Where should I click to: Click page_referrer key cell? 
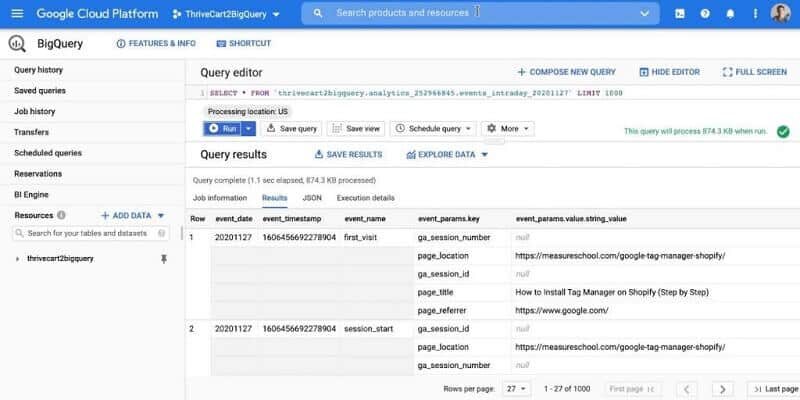coord(442,310)
